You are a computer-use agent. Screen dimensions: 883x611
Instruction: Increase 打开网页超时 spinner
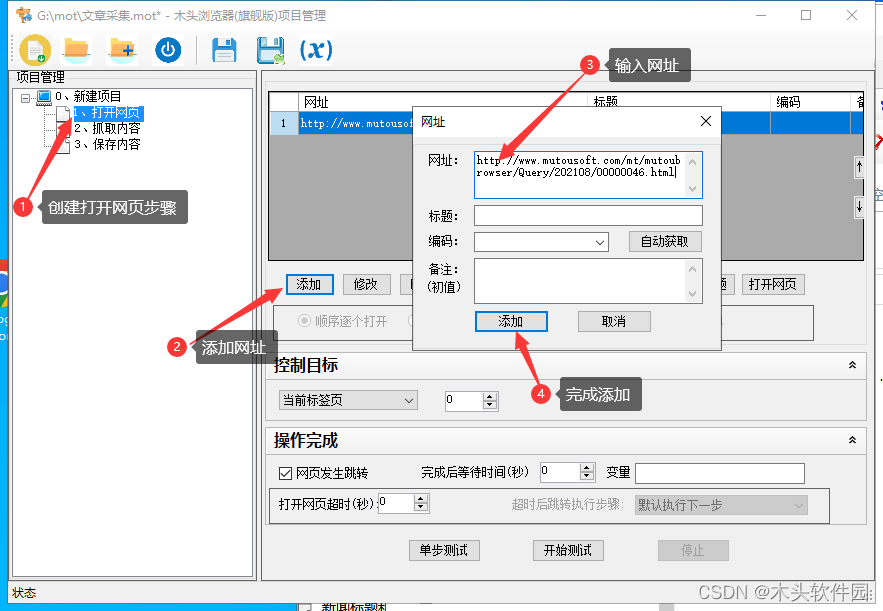pos(421,498)
